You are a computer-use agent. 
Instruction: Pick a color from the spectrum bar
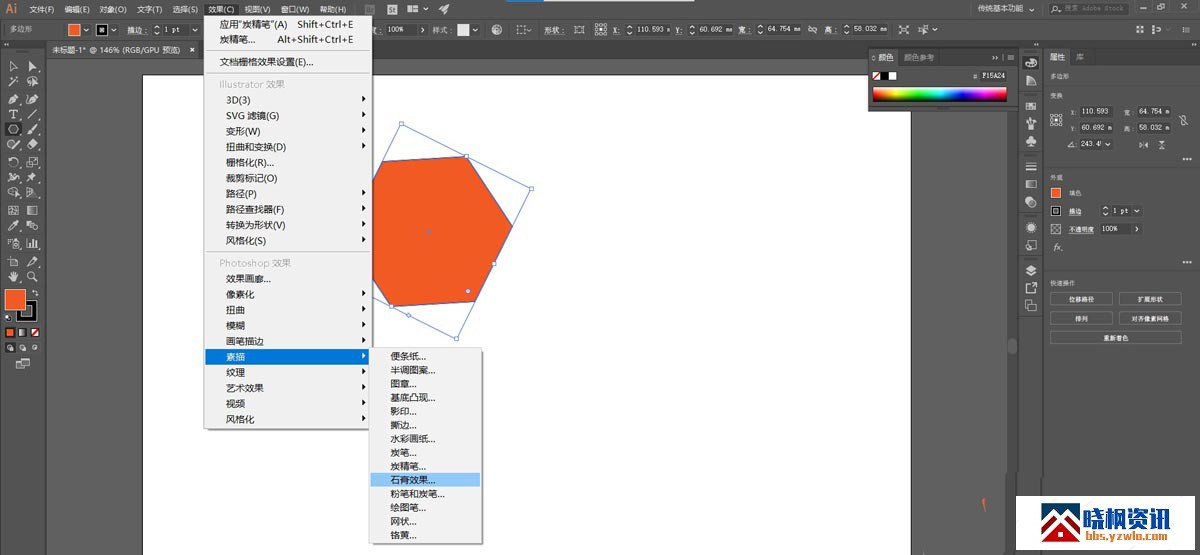[x=939, y=95]
